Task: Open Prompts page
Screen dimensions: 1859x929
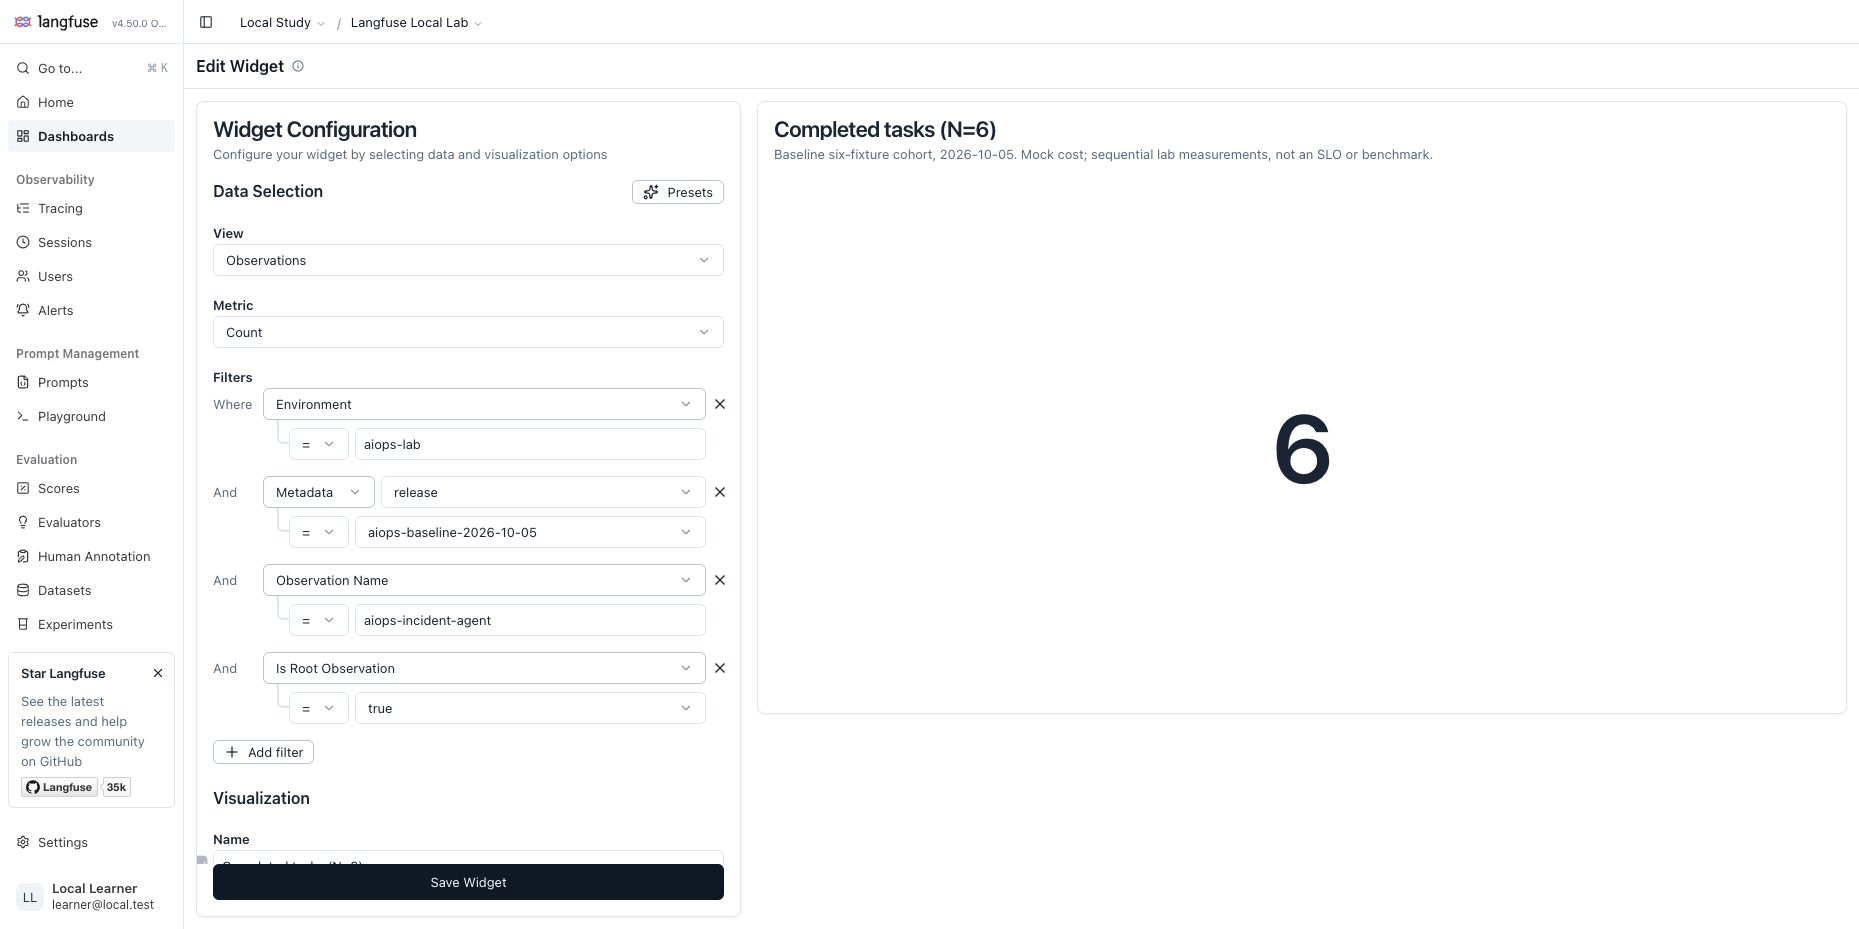Action: 92,382
